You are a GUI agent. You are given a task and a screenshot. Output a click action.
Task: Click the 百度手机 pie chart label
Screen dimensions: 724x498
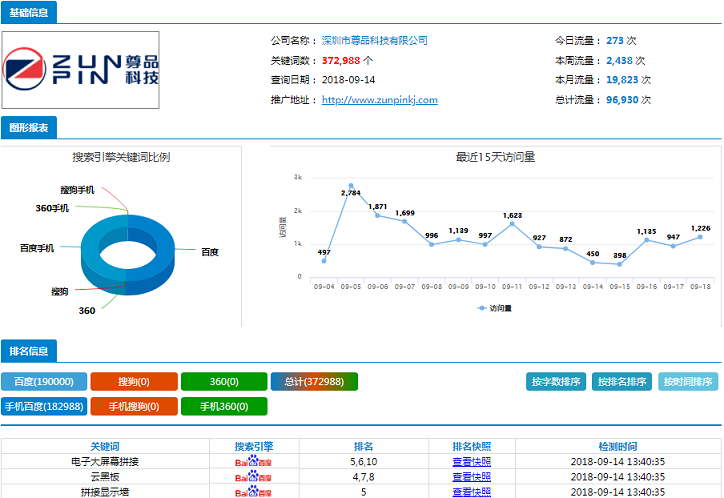(37, 248)
